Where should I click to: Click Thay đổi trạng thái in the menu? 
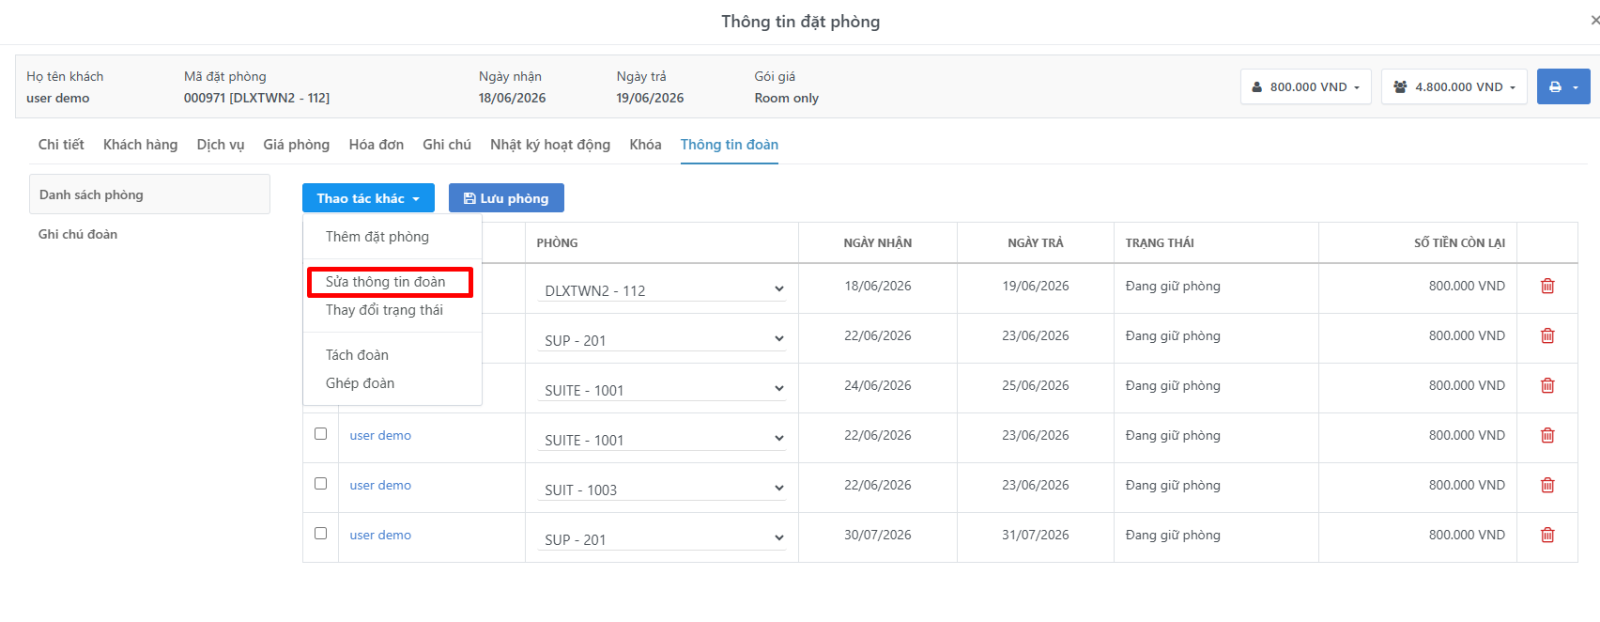[384, 310]
